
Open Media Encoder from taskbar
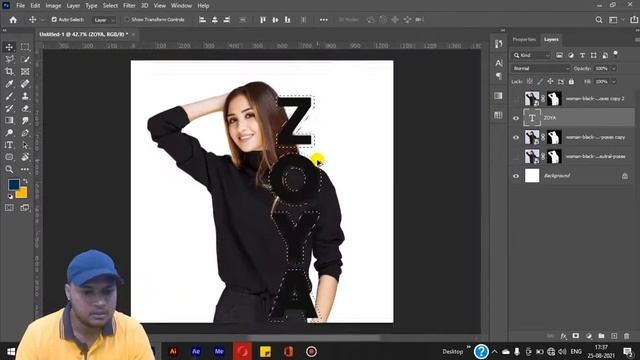[x=219, y=351]
